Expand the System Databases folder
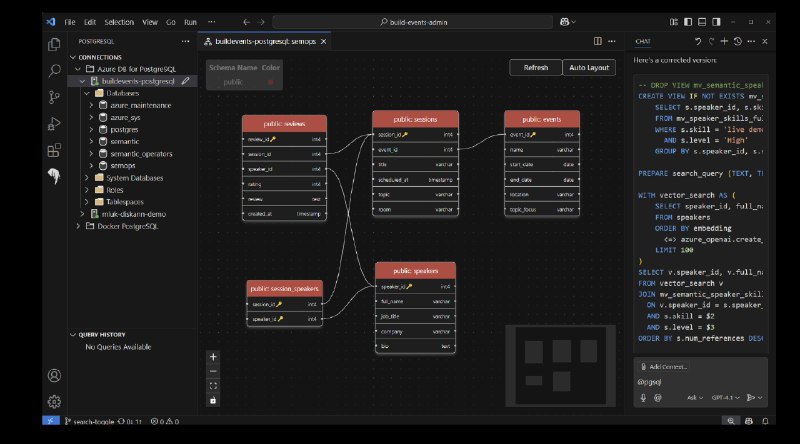800x444 pixels. (x=87, y=178)
